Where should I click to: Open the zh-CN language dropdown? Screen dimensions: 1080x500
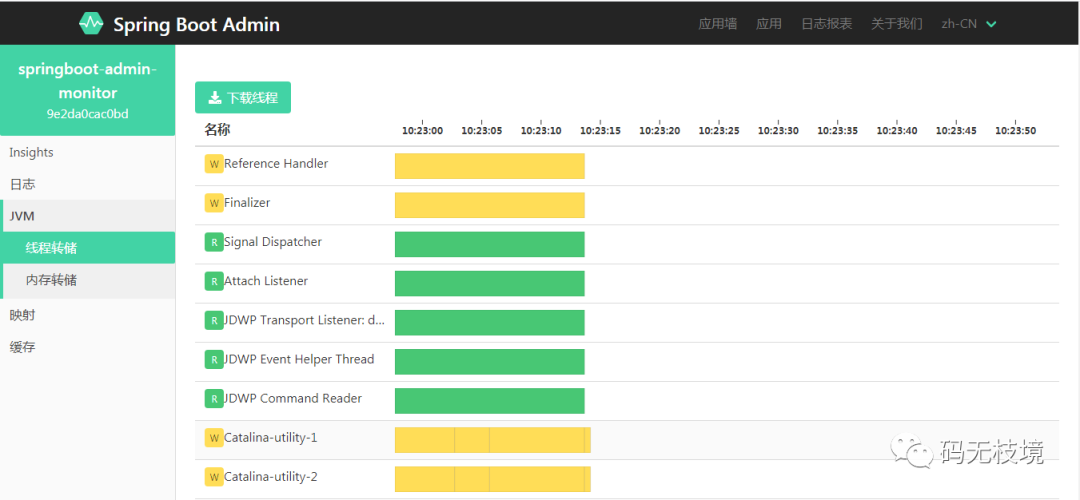968,24
